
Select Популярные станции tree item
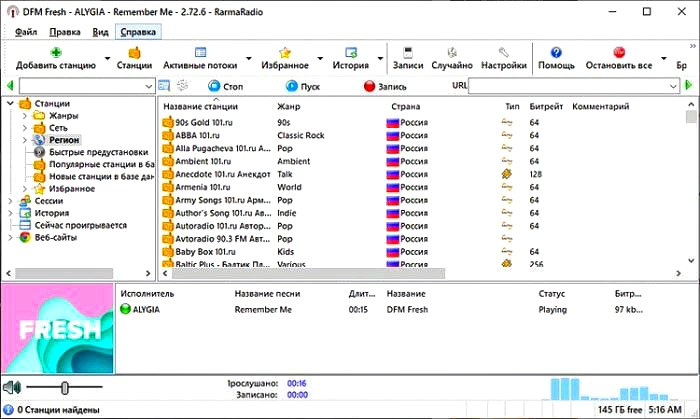[101, 164]
